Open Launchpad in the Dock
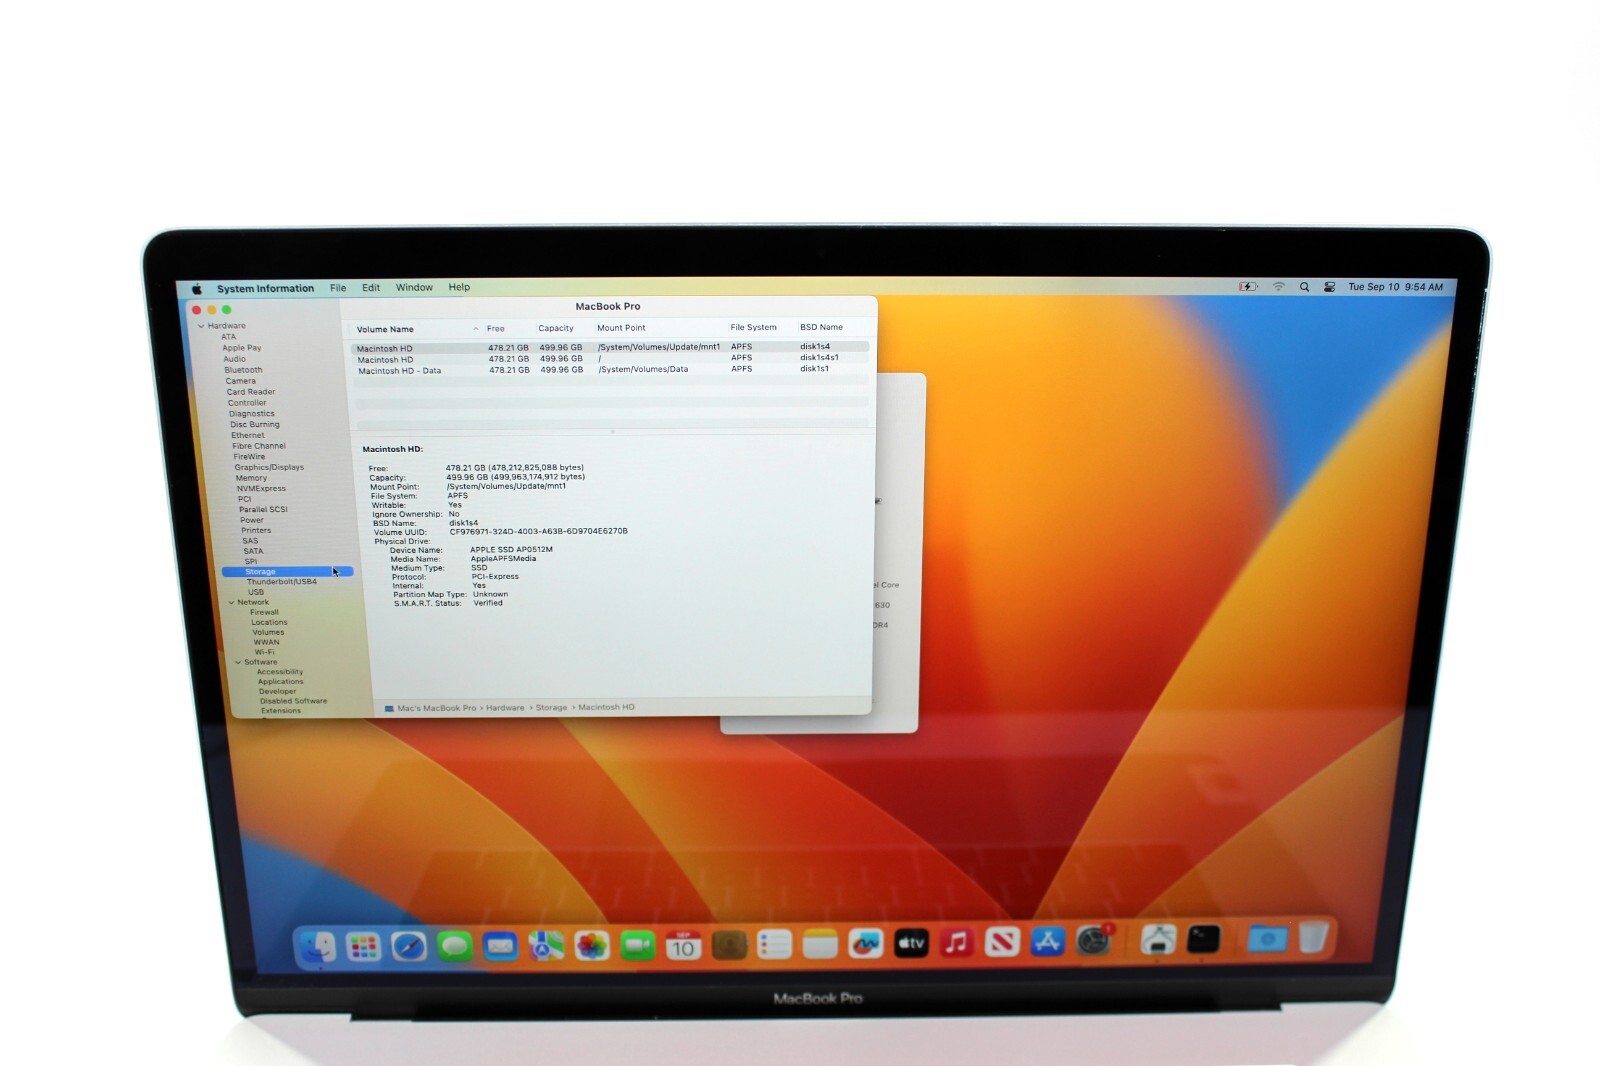The image size is (1600, 1066). [363, 946]
